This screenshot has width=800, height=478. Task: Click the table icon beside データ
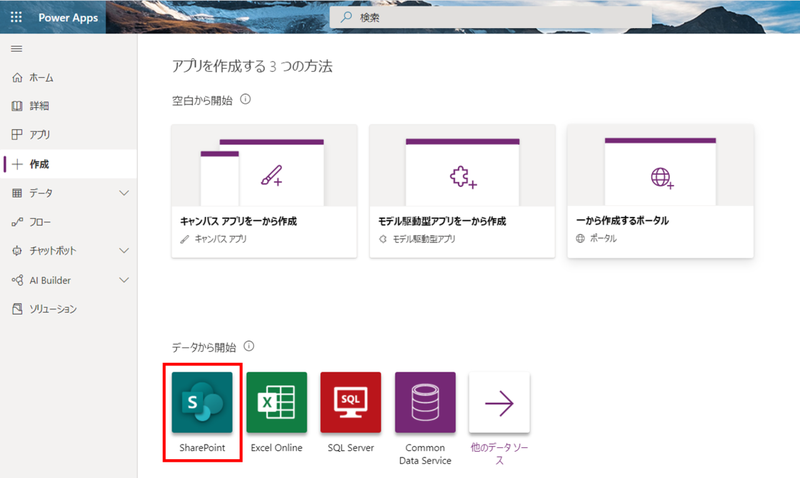tap(17, 193)
